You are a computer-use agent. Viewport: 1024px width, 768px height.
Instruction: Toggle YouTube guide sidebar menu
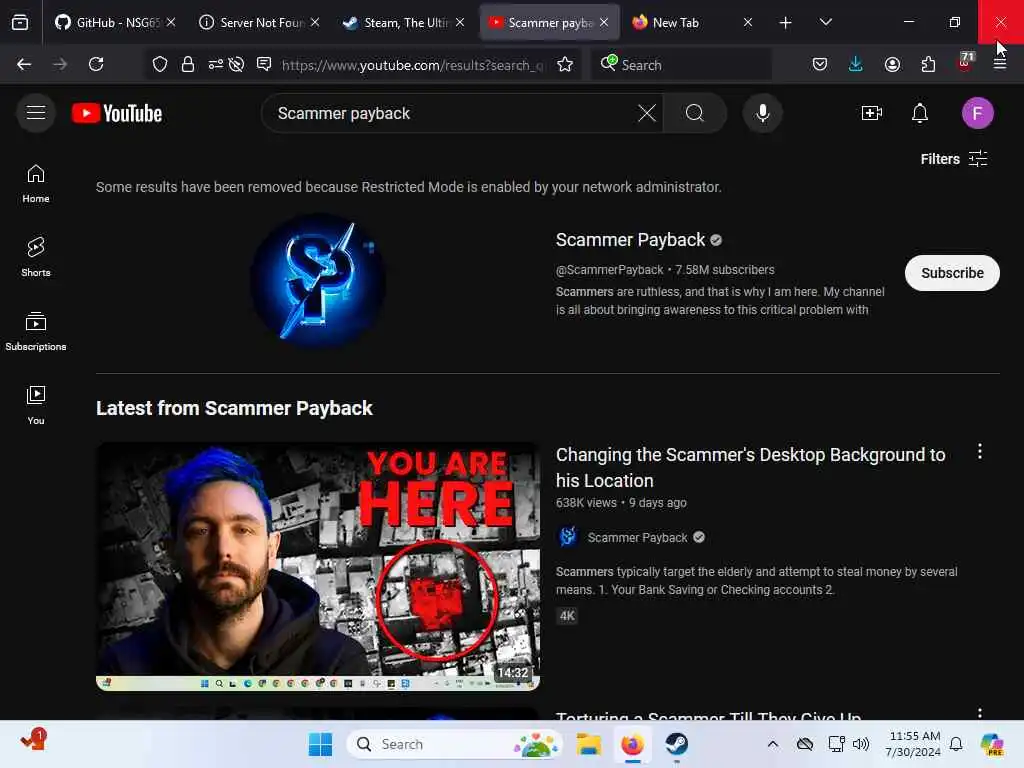36,113
